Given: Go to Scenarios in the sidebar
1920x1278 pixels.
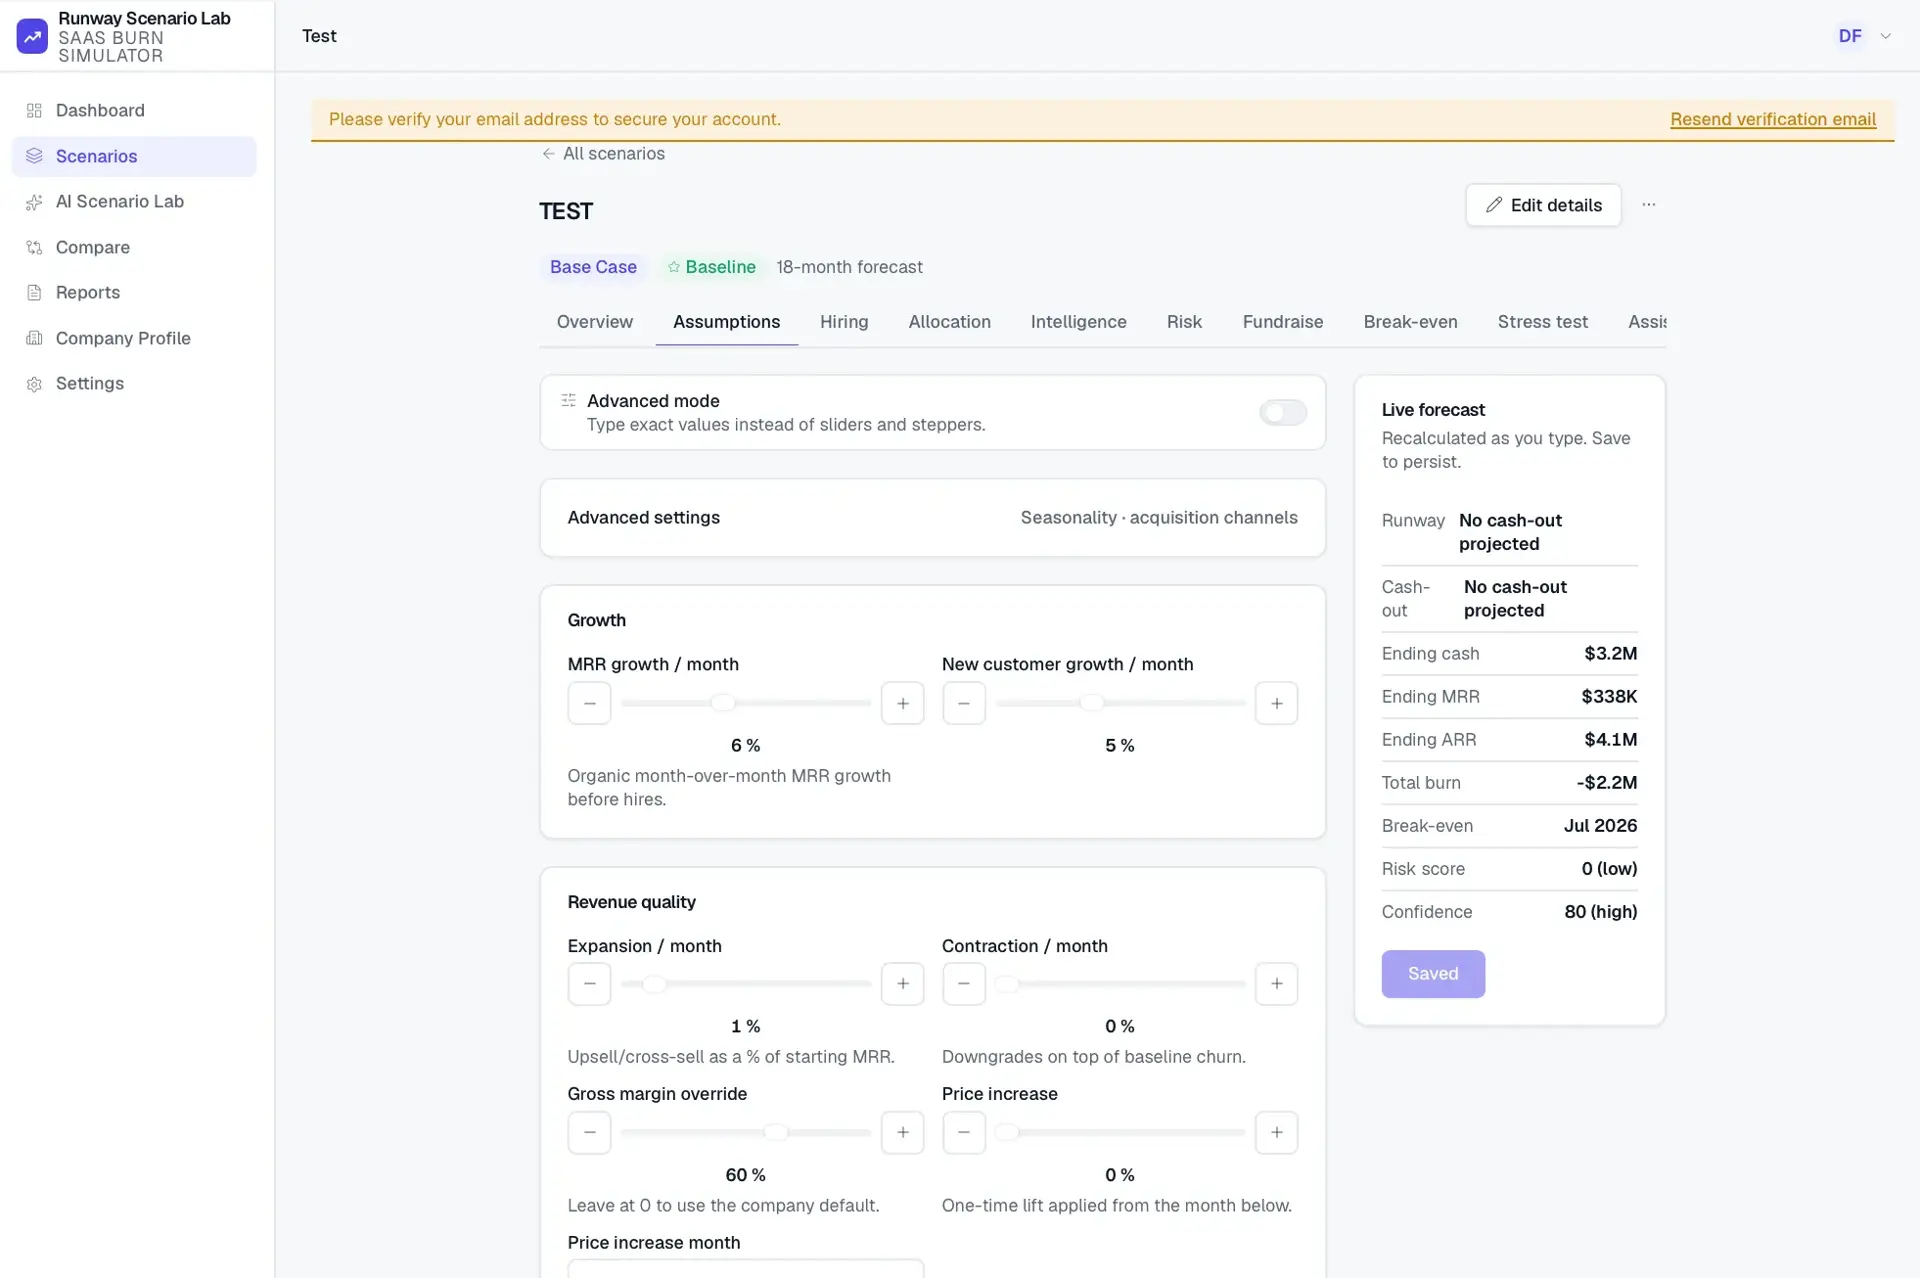Looking at the screenshot, I should pos(134,156).
